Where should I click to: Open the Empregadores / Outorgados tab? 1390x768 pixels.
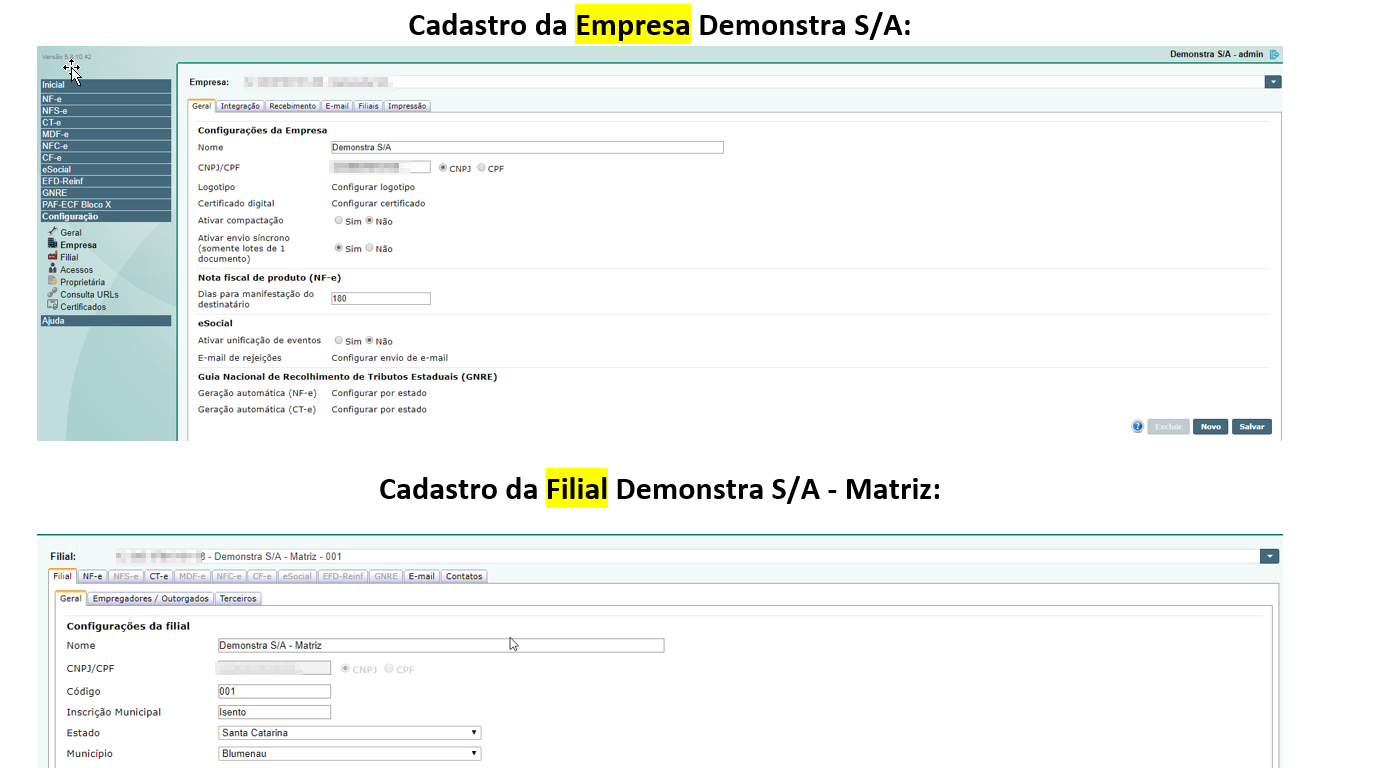150,599
